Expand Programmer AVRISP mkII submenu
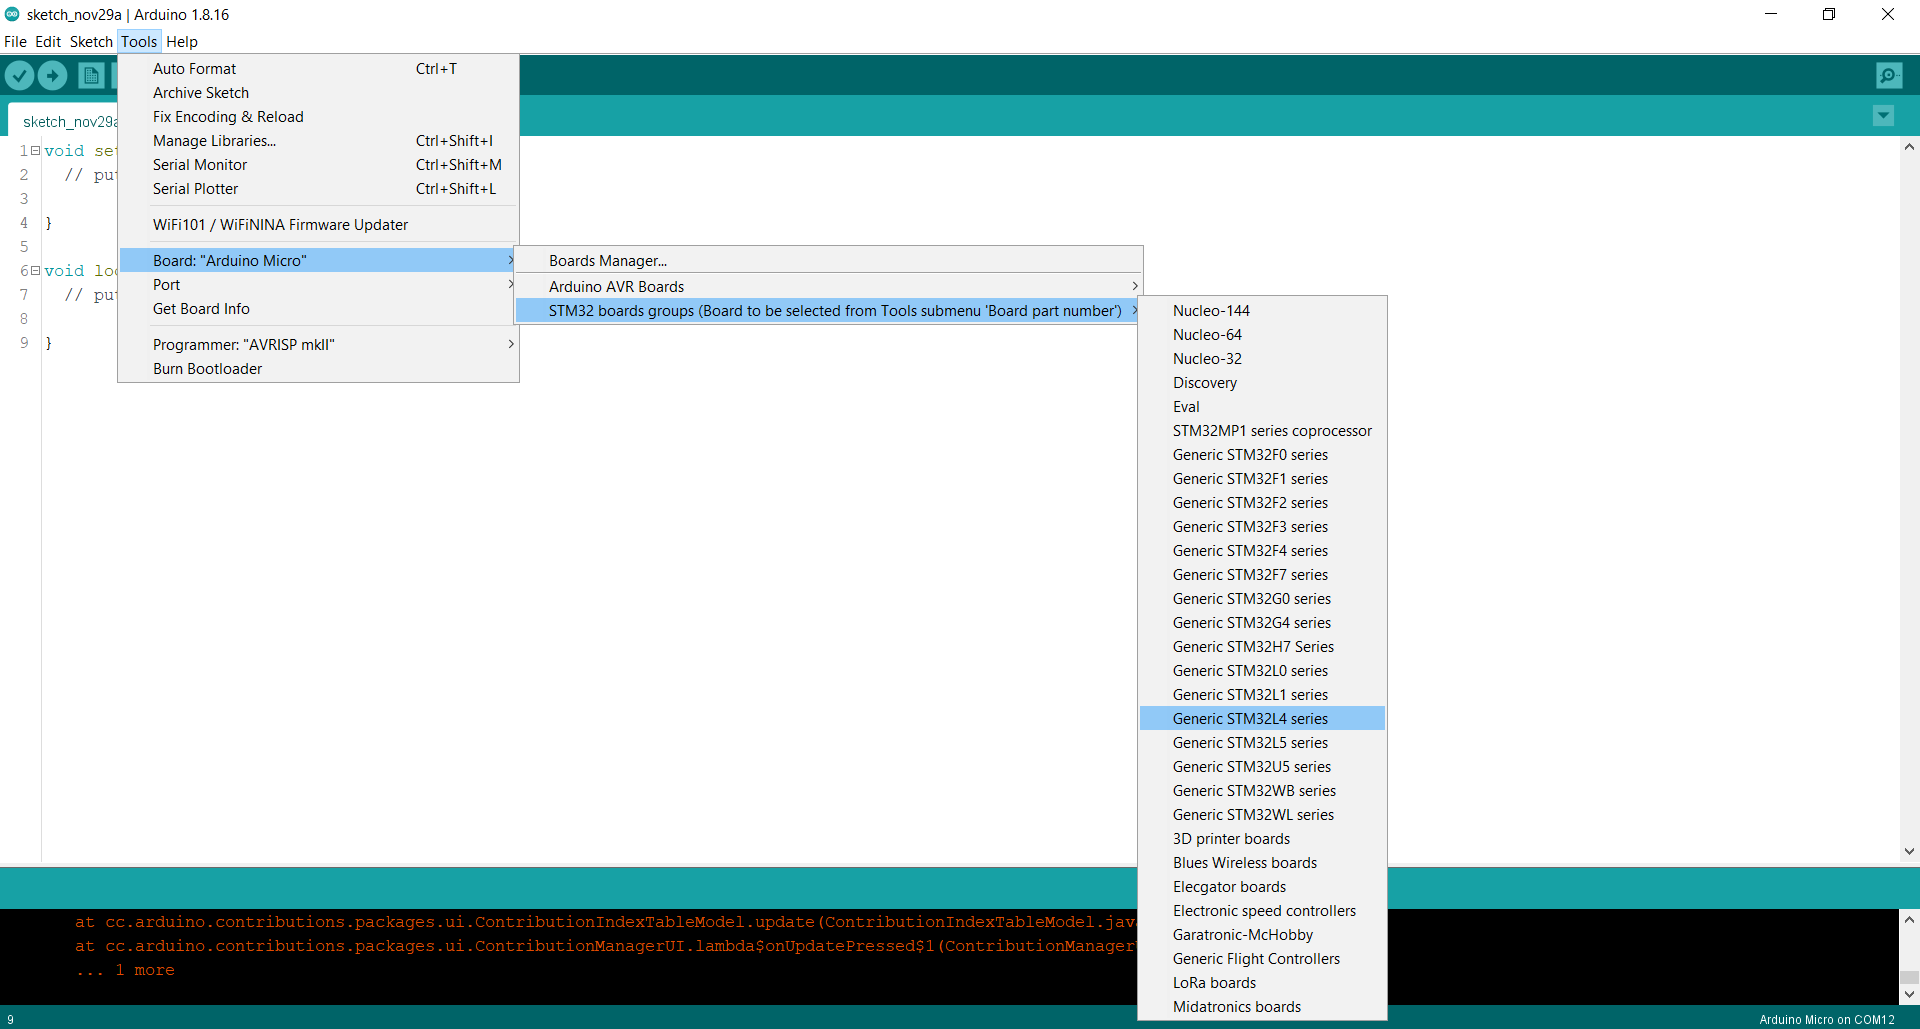This screenshot has height=1029, width=1920. (318, 345)
